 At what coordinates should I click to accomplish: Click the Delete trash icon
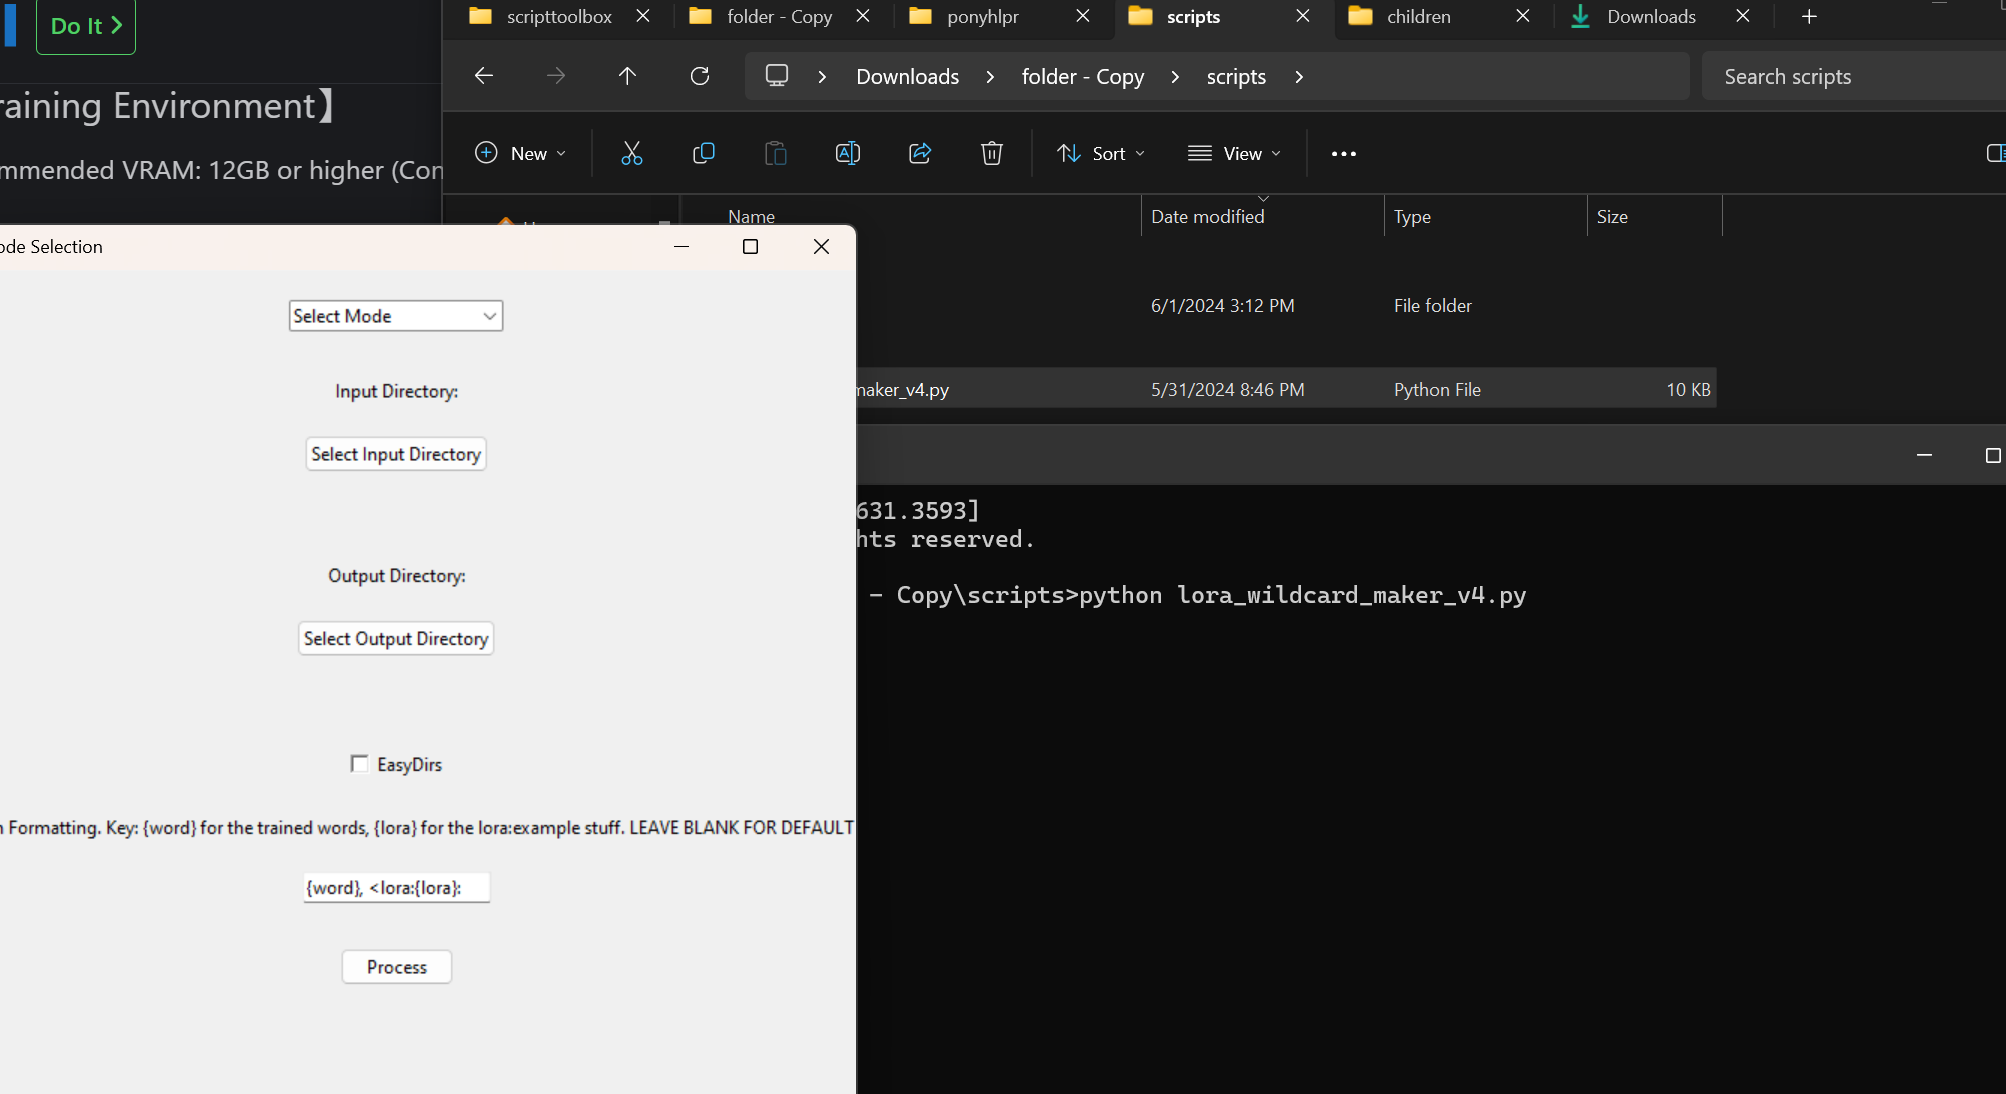(x=991, y=153)
